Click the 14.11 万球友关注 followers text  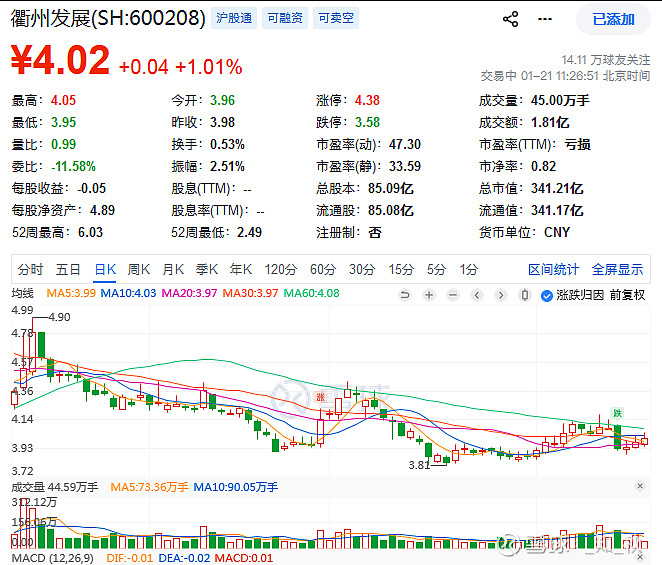[606, 60]
